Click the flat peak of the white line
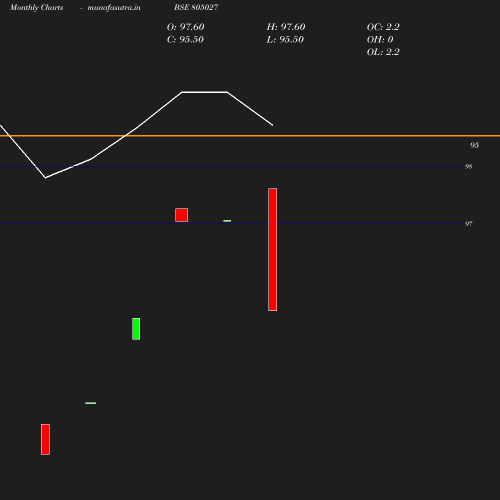 click(205, 92)
